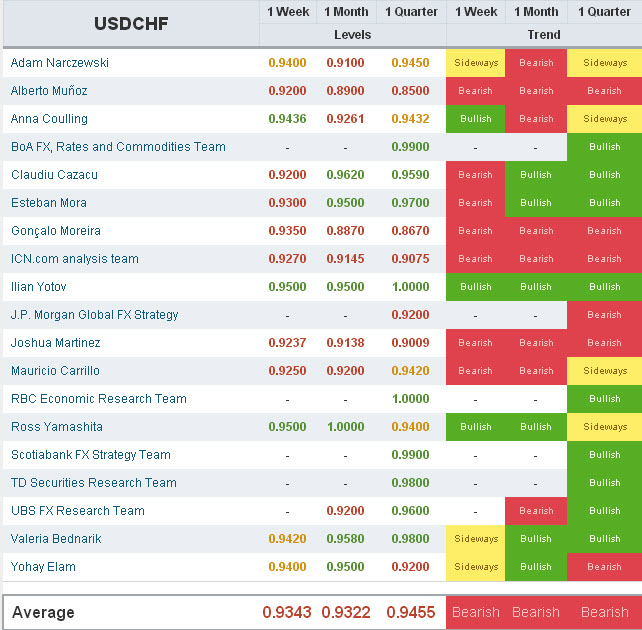Click the Average 1 Quarter level 0.9455
Screen dimensions: 642x630
tap(411, 612)
